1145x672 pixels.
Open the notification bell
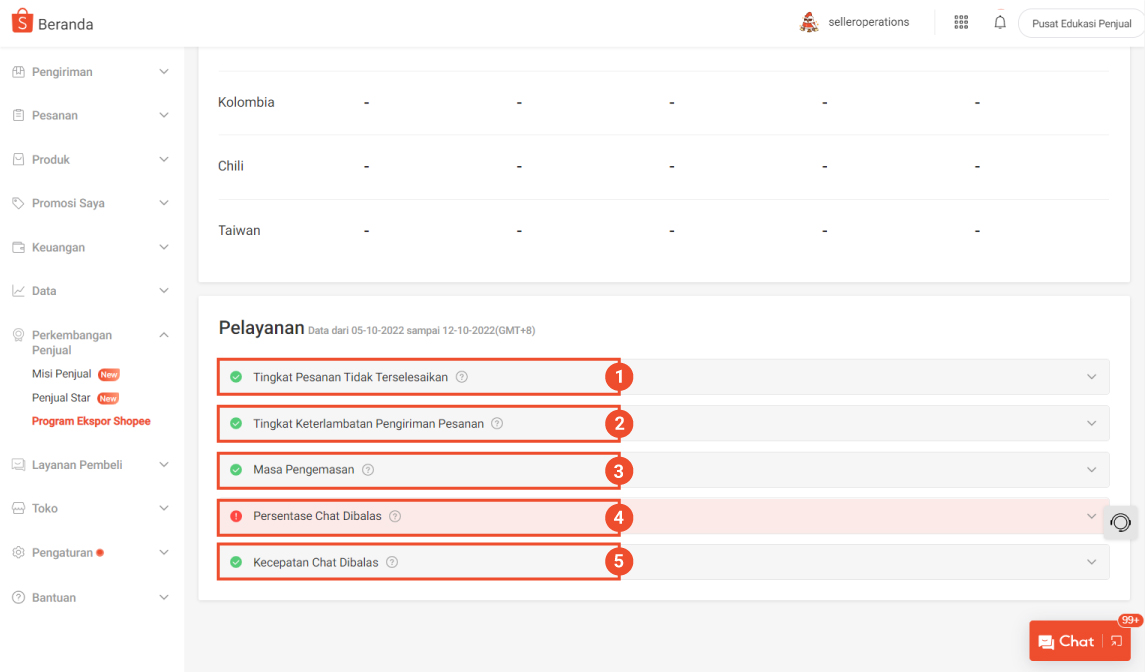[1000, 21]
